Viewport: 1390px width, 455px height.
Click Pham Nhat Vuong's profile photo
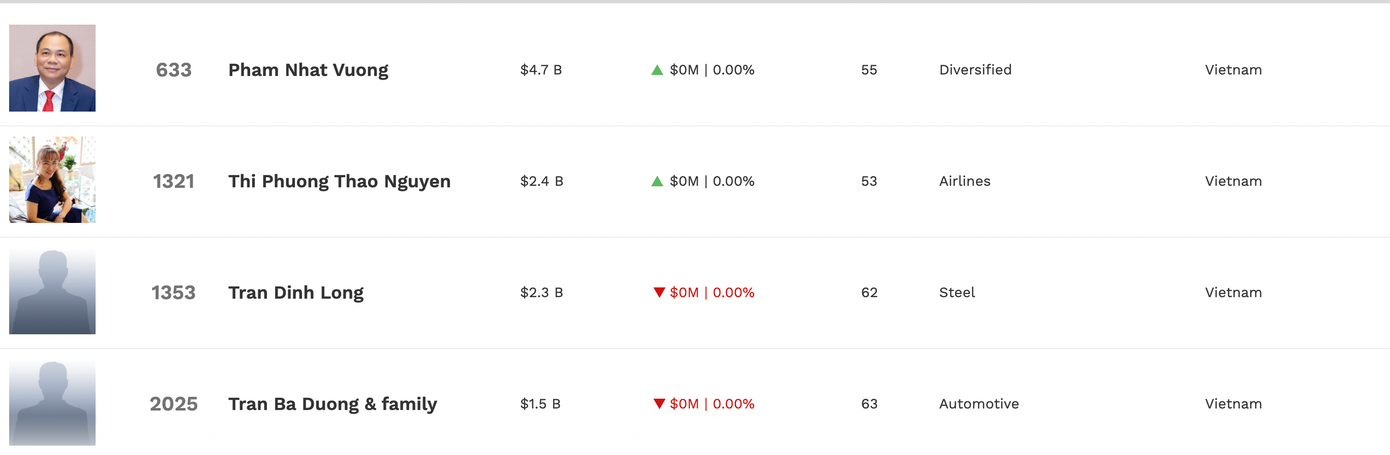[x=52, y=68]
